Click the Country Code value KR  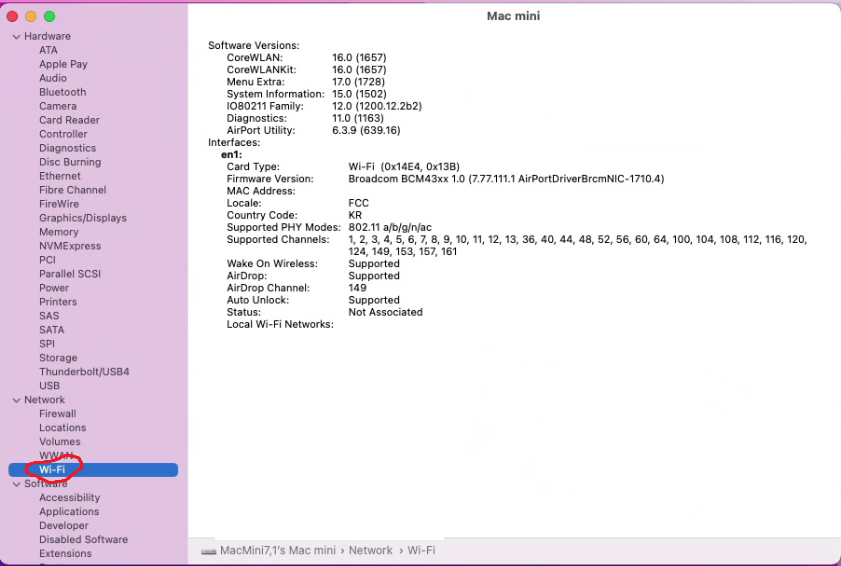355,215
